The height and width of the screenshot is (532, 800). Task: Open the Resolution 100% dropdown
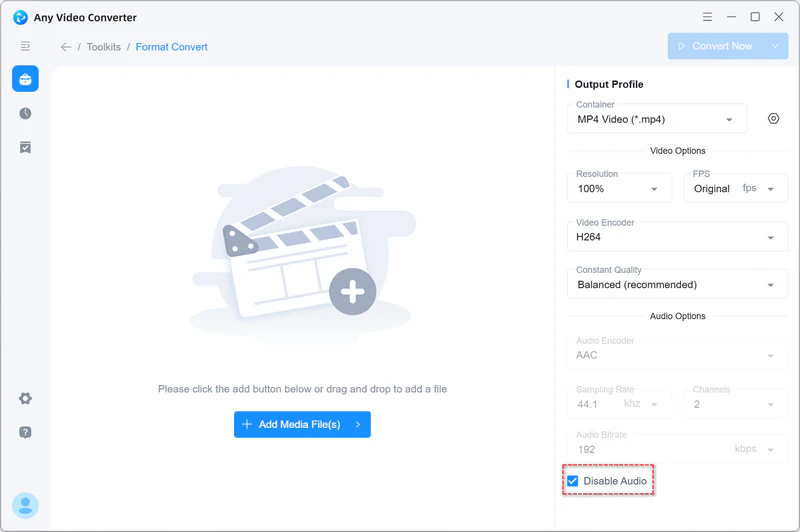pos(619,188)
